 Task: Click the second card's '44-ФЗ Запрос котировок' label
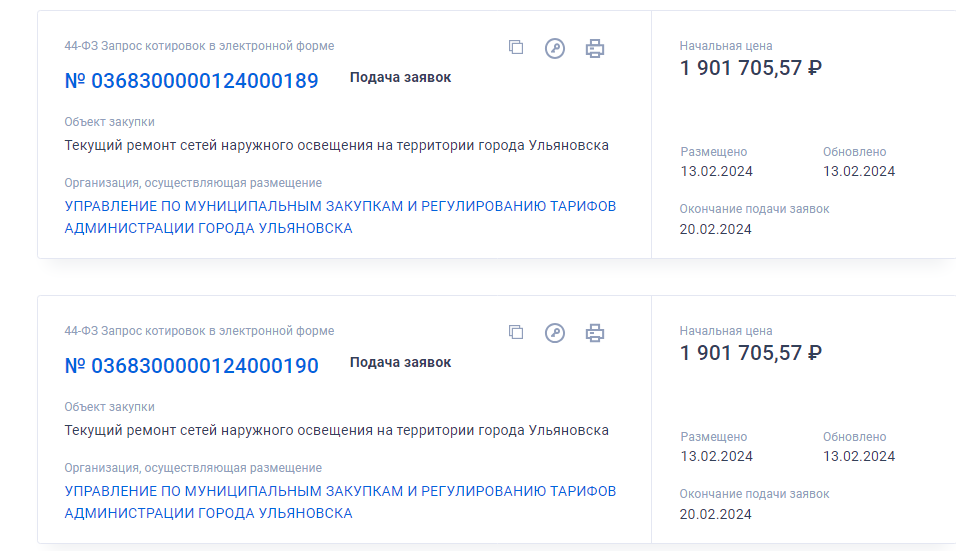[199, 331]
